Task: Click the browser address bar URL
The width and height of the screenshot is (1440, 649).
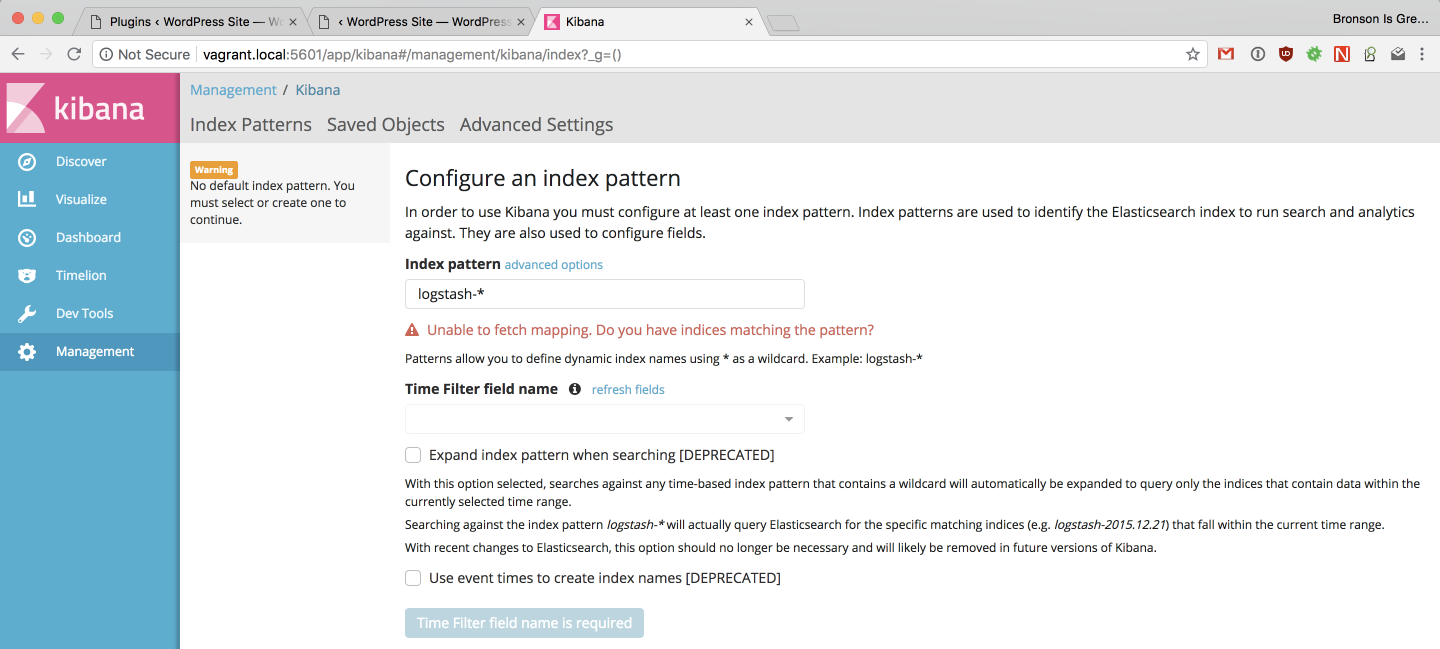Action: click(x=412, y=54)
